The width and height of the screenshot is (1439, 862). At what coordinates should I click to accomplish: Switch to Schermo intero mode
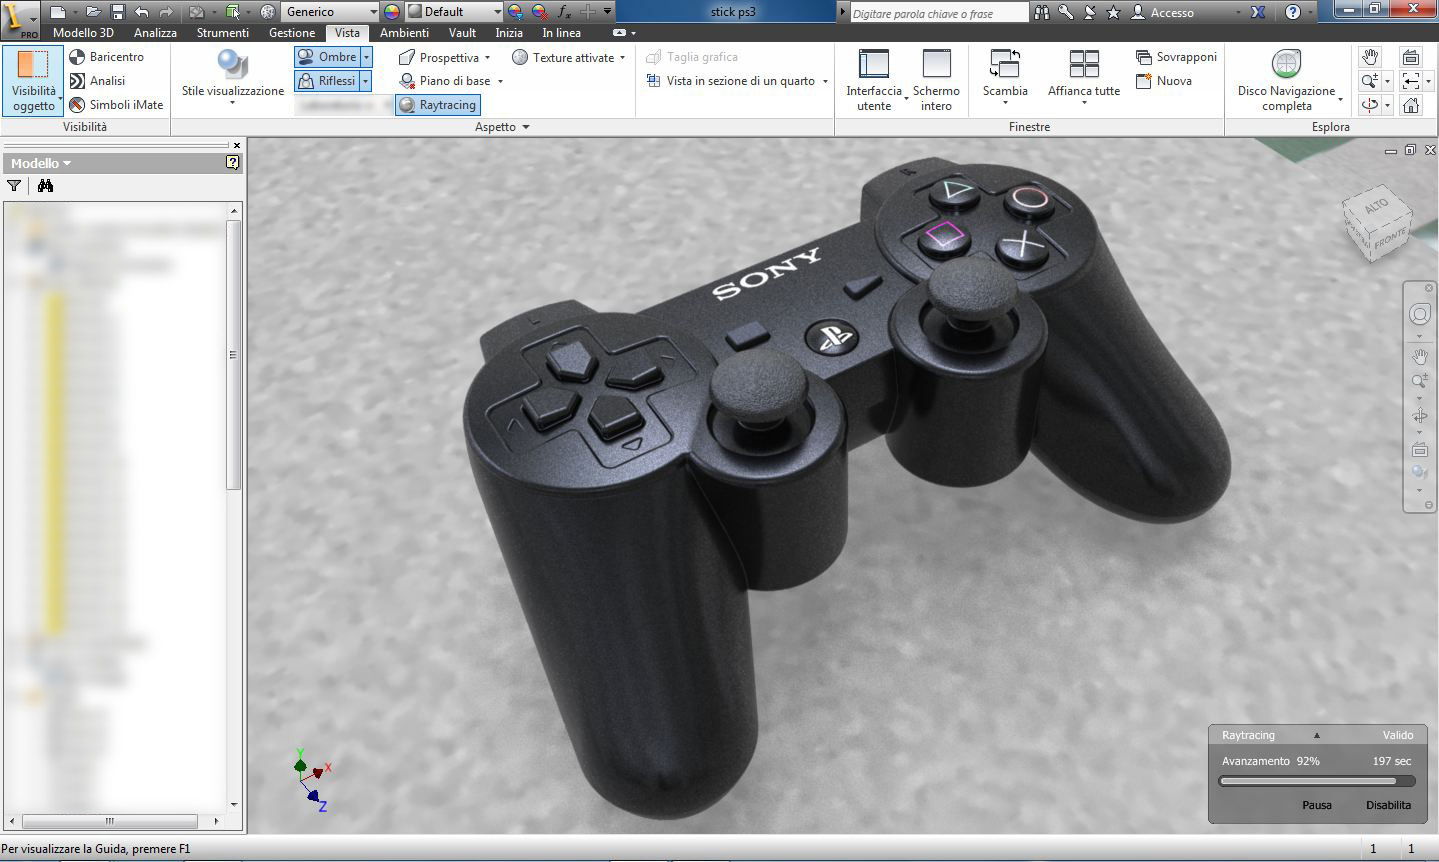936,80
